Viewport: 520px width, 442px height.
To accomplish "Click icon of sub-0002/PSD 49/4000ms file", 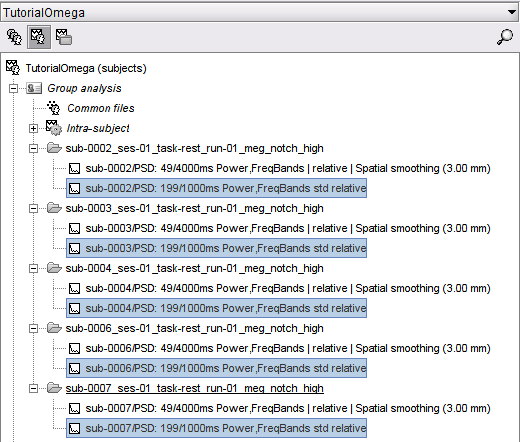I will 74,168.
